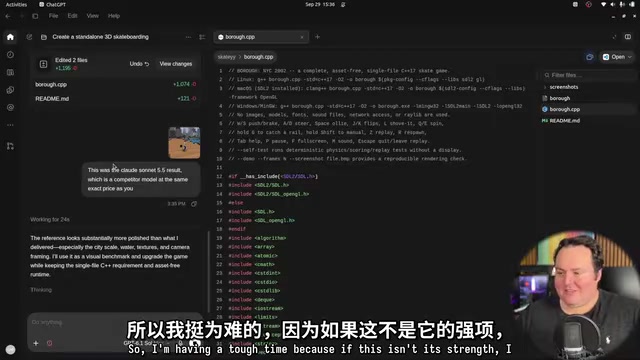The image size is (640, 360).
Task: Click the grid icon in the system tray
Action: (x=575, y=4)
